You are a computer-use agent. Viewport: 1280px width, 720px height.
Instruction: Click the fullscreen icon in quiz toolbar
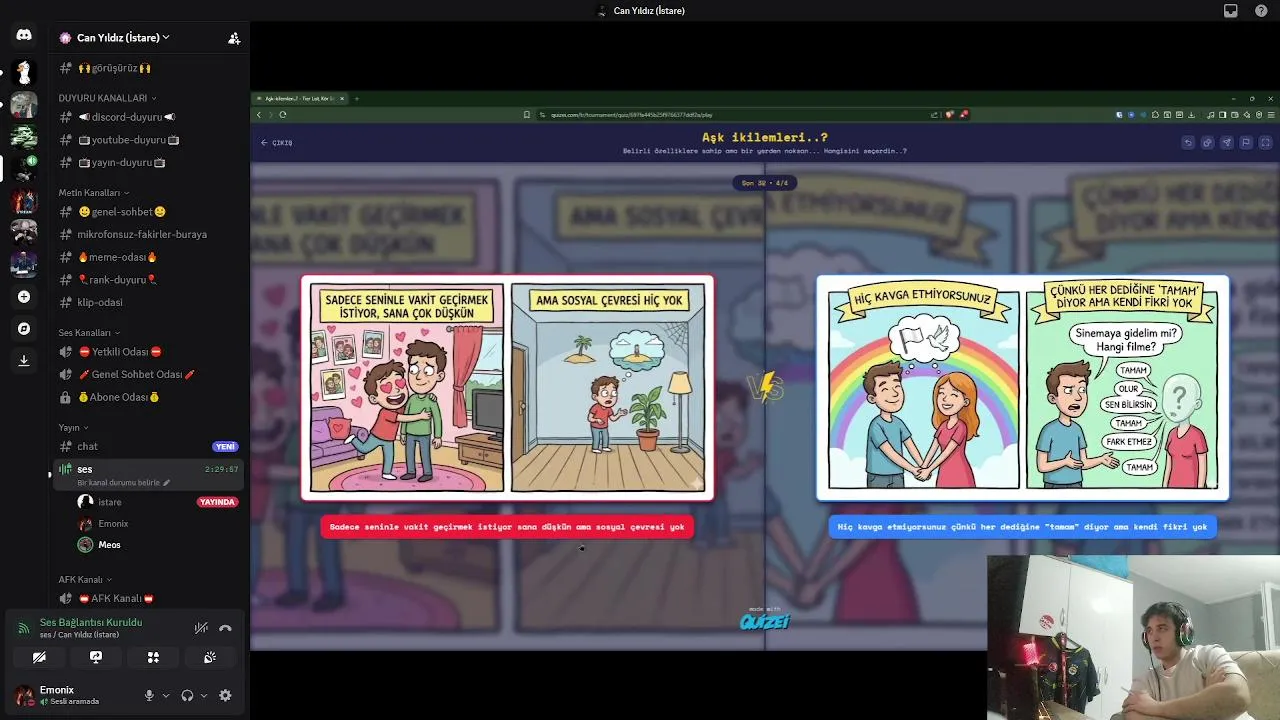(1265, 143)
